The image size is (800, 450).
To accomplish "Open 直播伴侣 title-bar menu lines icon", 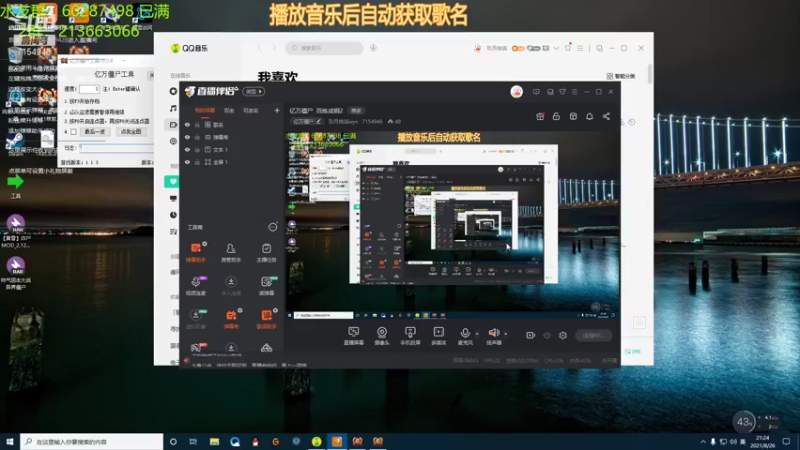I will [574, 92].
